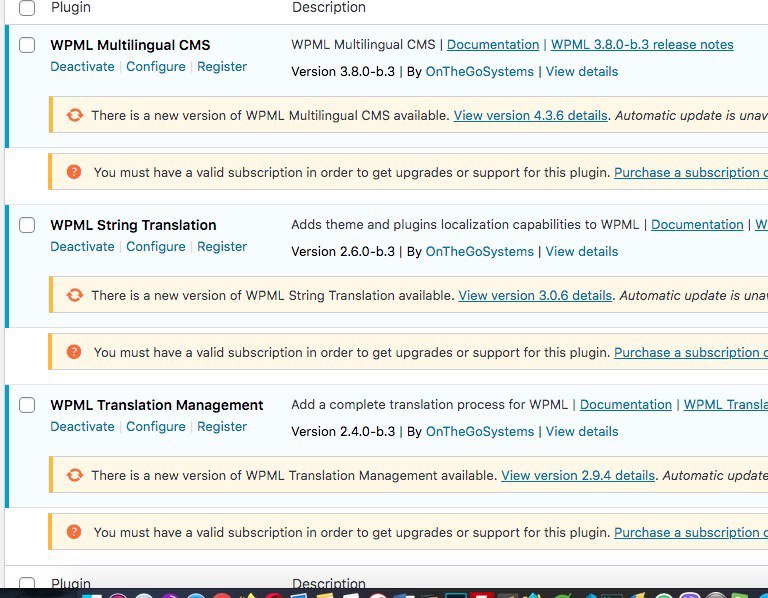This screenshot has height=598, width=768.
Task: Click update icon in WPML Translation Management notice
Action: pyautogui.click(x=75, y=475)
